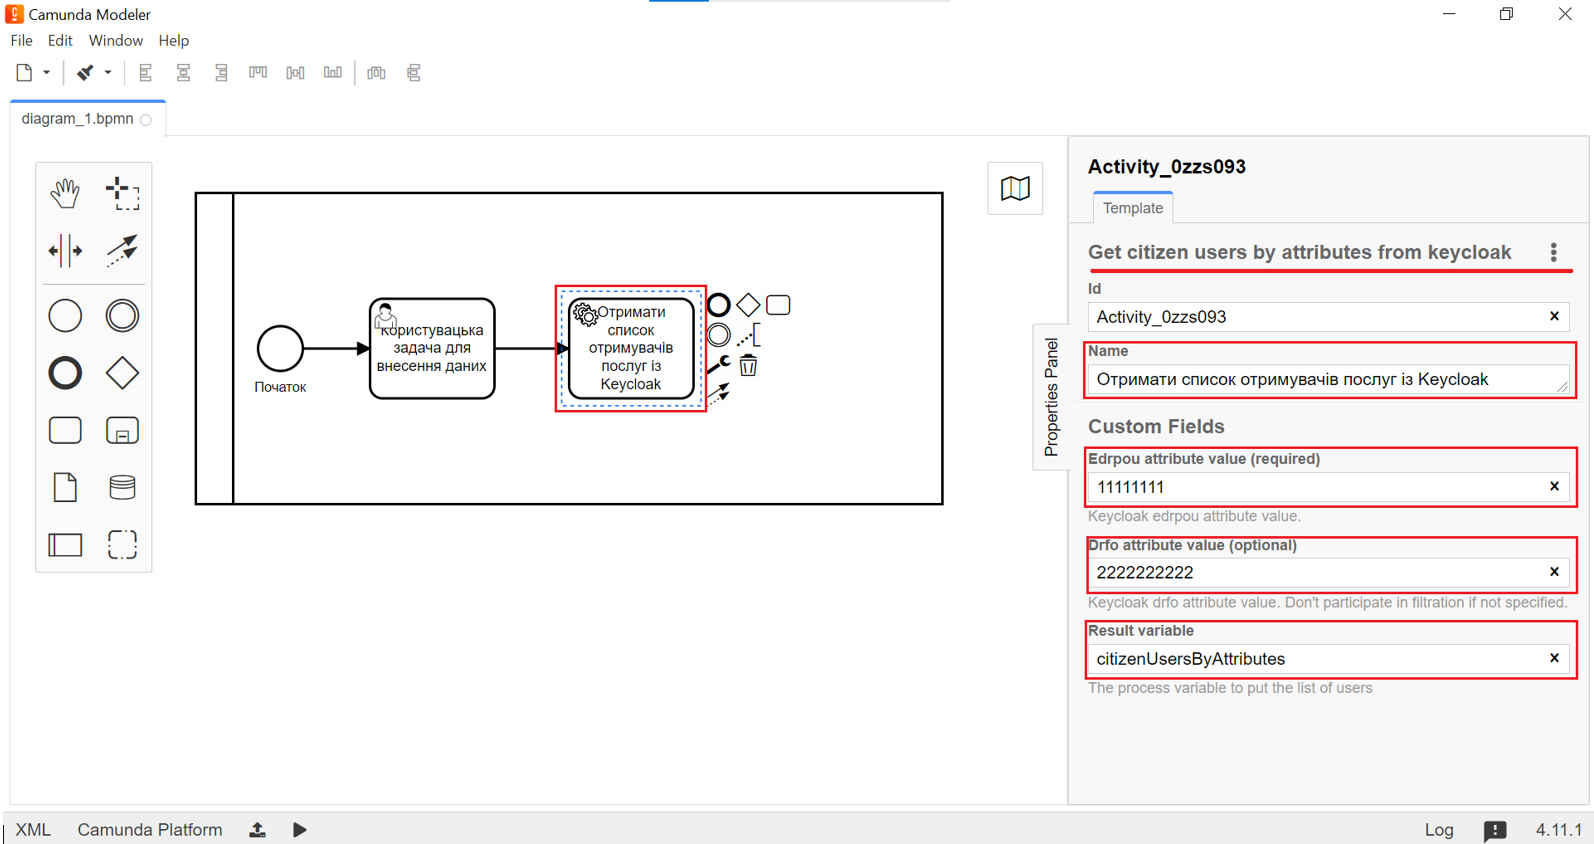
Task: Toggle the Properties Panel side handle
Action: tap(1050, 396)
